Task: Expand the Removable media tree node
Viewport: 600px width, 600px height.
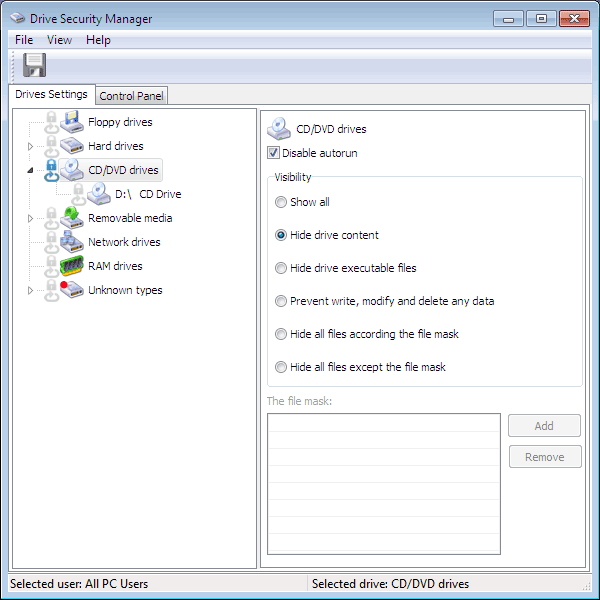Action: (30, 218)
